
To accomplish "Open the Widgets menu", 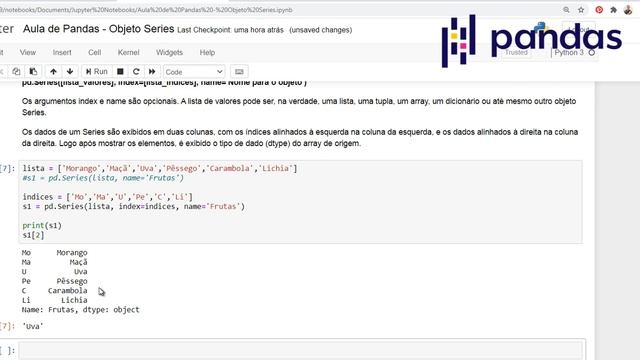I will click(169, 52).
